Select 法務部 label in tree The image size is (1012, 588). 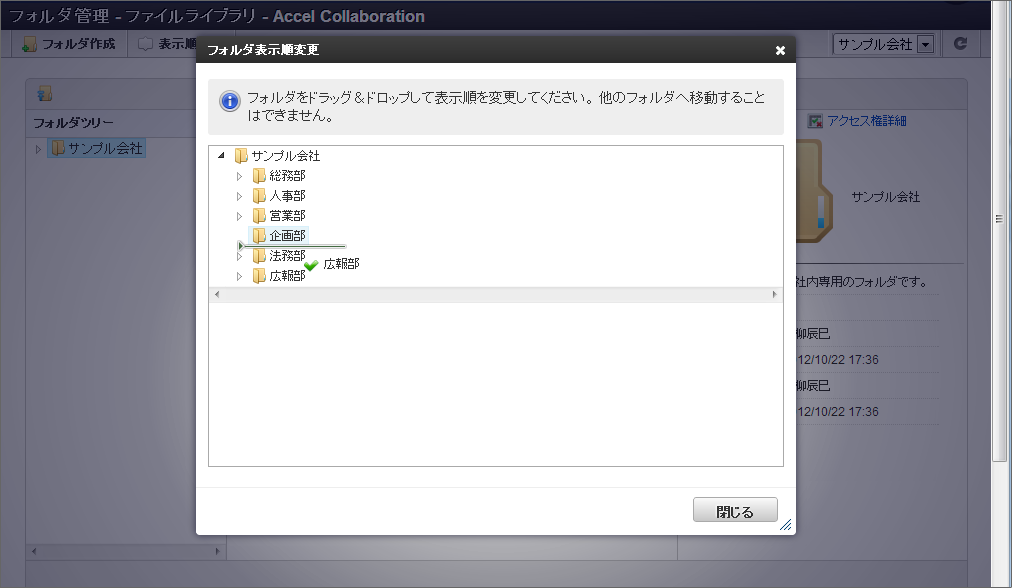[287, 256]
